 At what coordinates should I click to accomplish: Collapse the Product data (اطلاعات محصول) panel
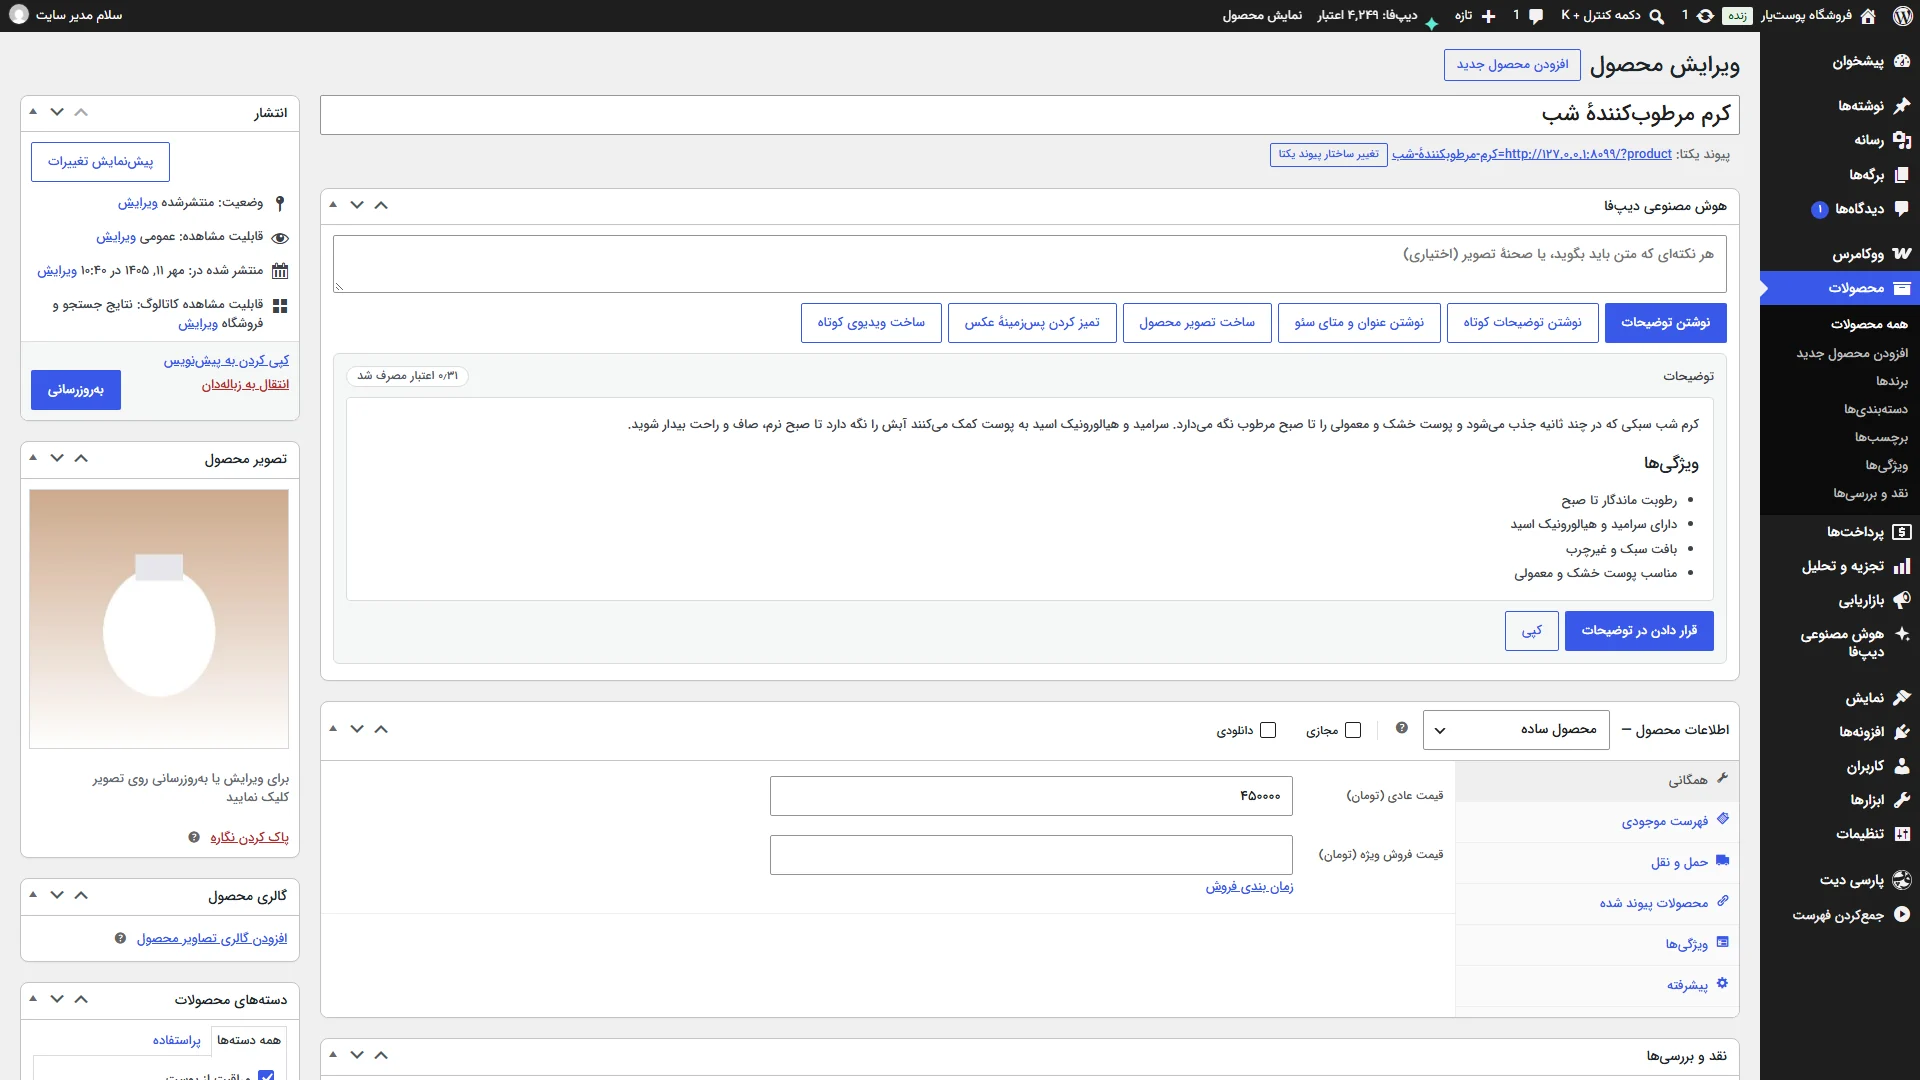(333, 729)
